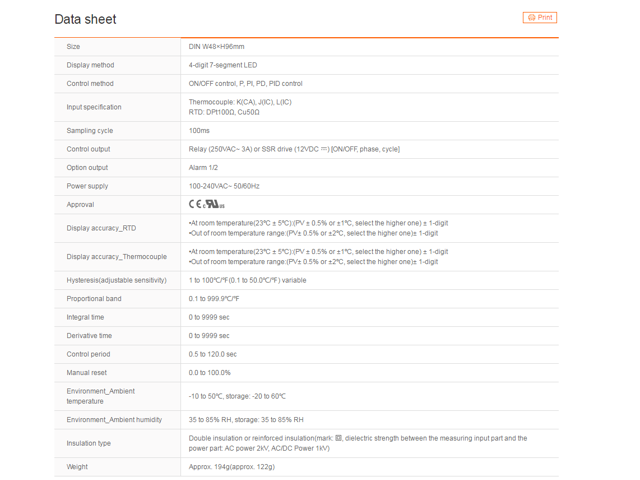This screenshot has height=480, width=640.
Task: Select the Option output Alarm 1/2 value
Action: coord(204,168)
